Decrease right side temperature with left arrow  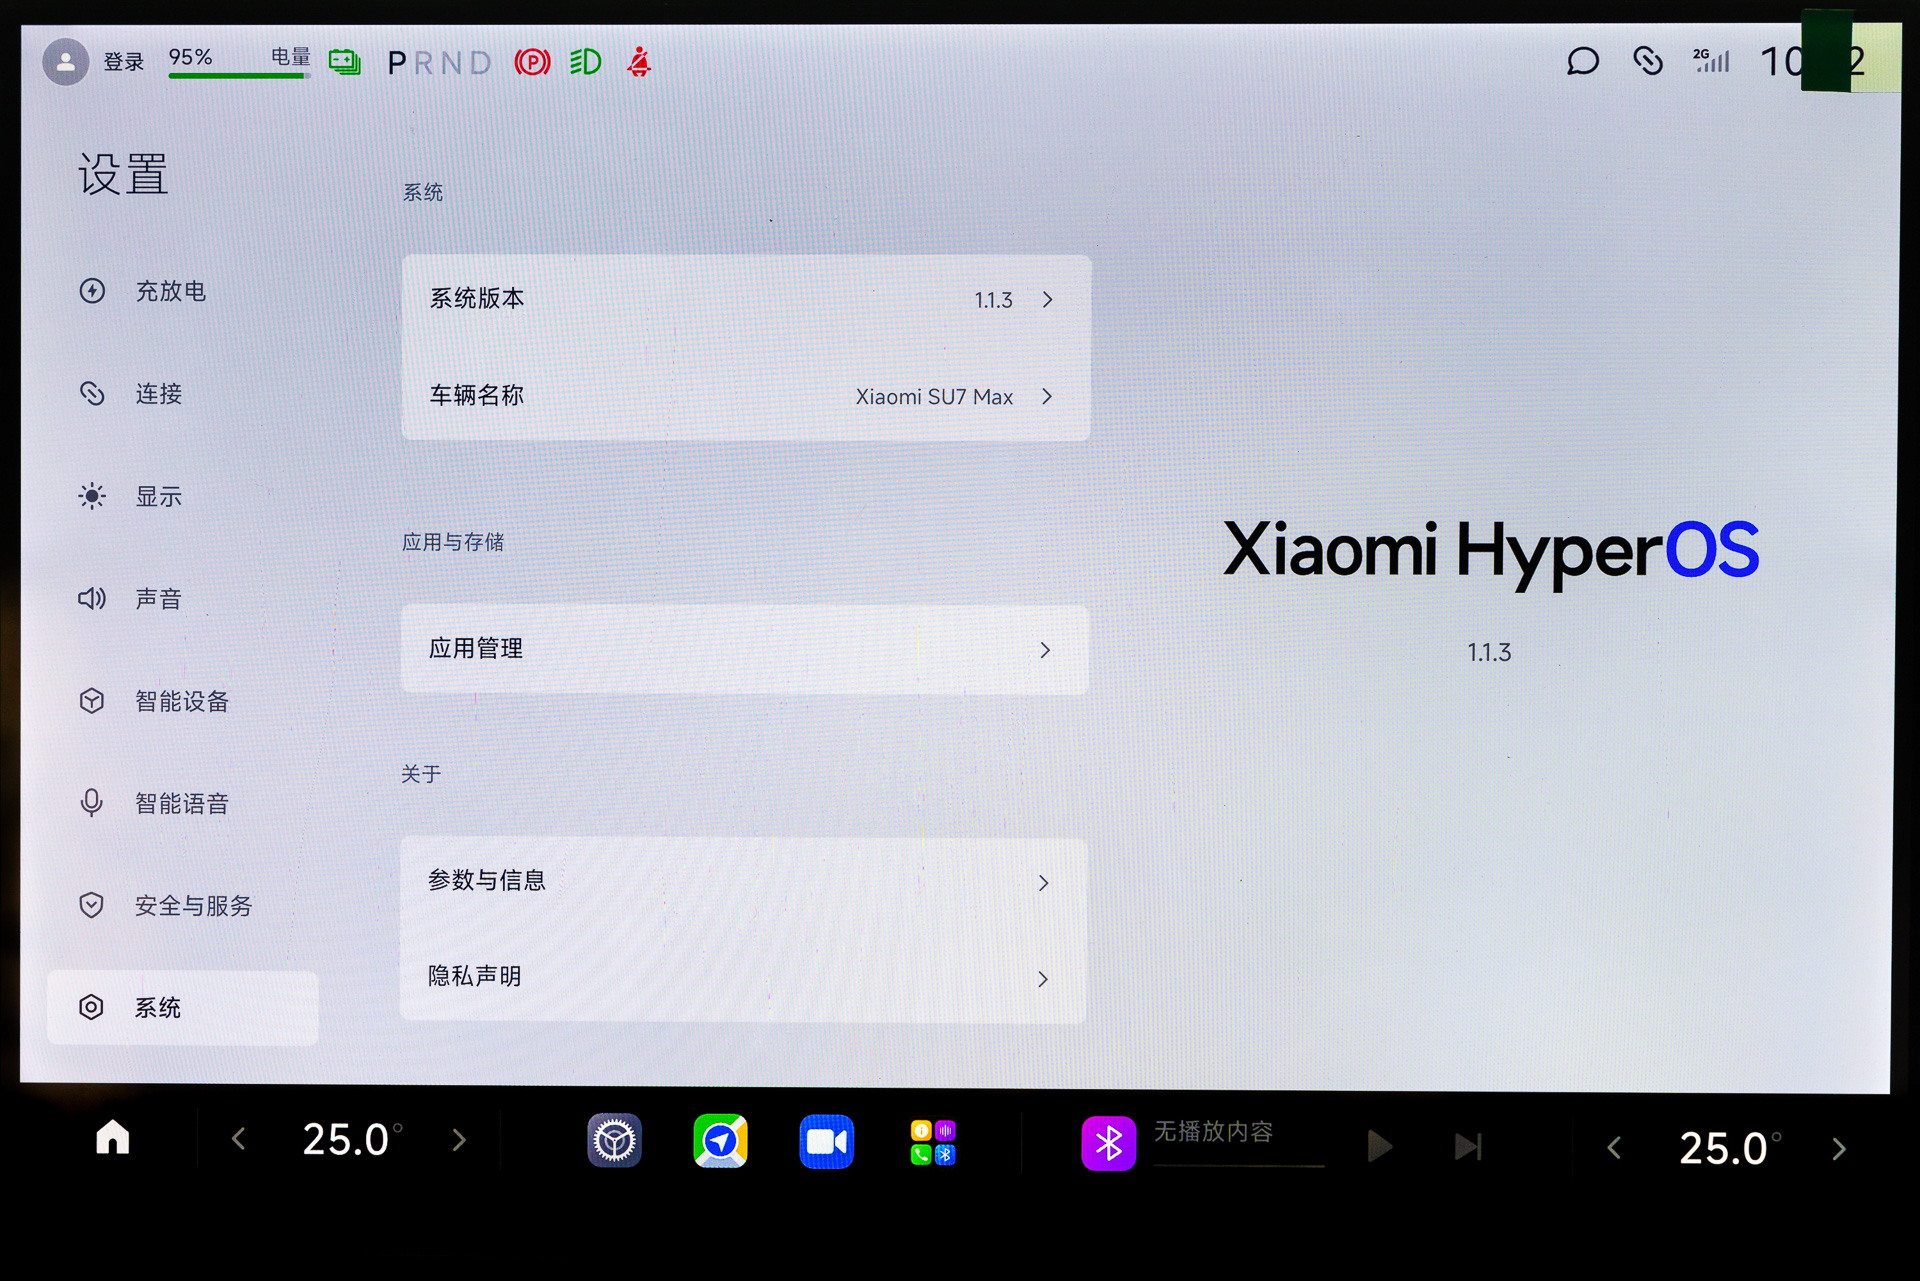click(x=1614, y=1148)
